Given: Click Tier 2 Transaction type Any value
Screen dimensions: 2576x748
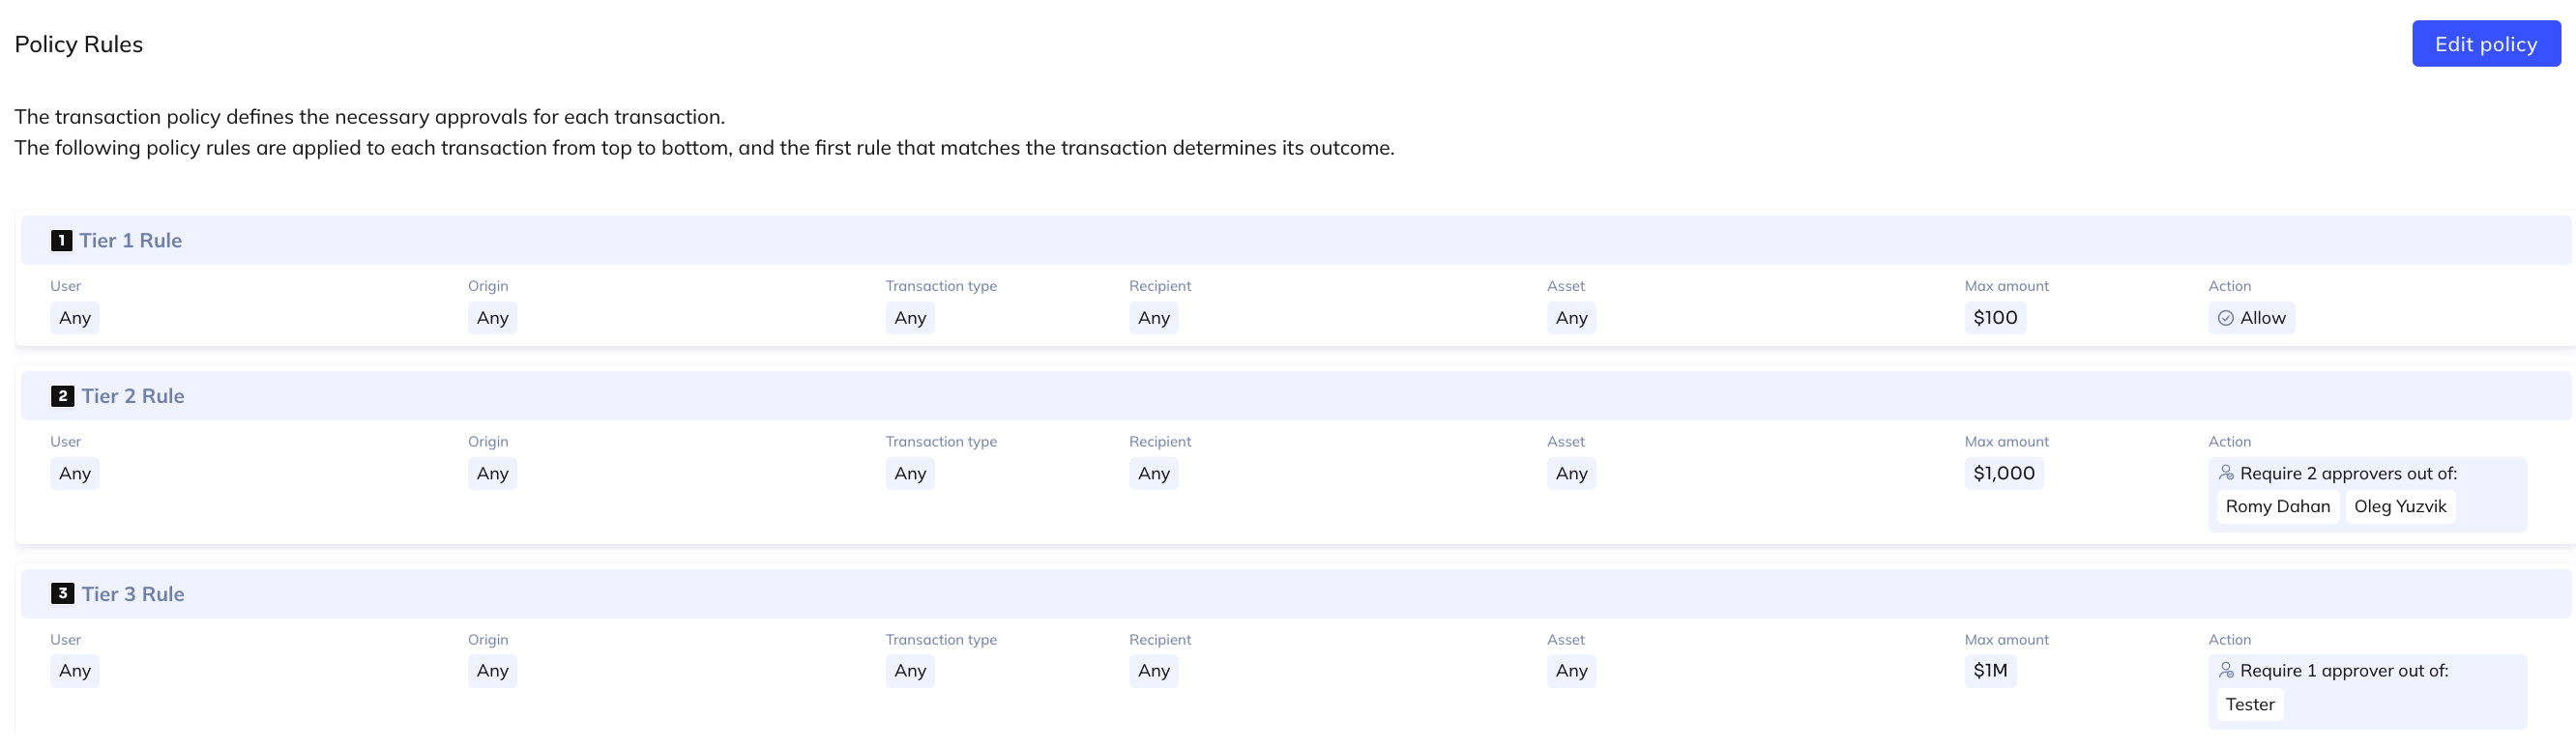Looking at the screenshot, I should pos(909,473).
